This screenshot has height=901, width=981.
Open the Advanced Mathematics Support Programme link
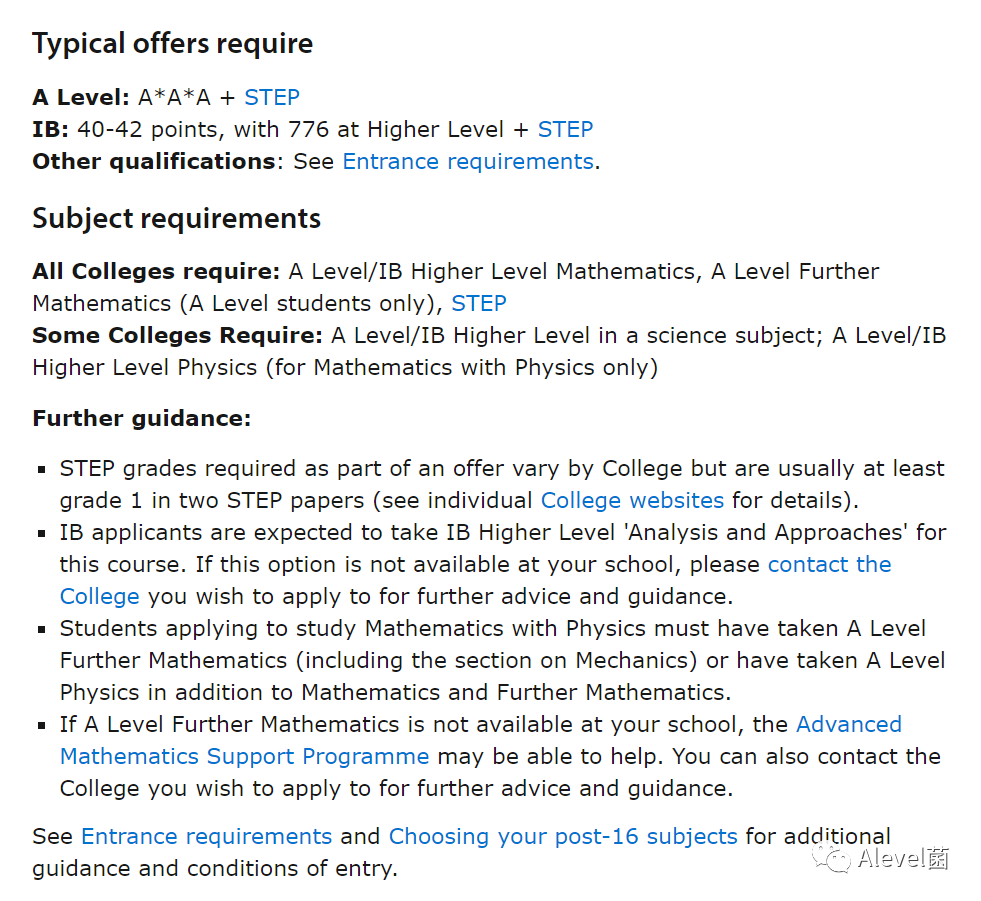(480, 740)
